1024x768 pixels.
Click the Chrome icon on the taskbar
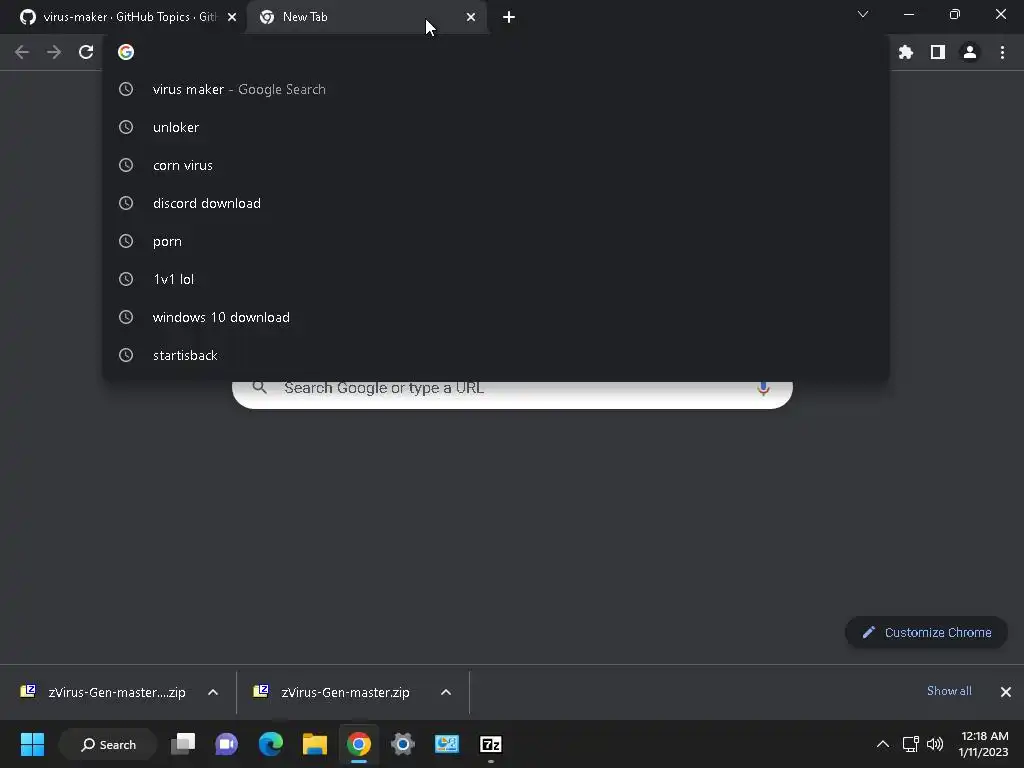click(x=359, y=744)
